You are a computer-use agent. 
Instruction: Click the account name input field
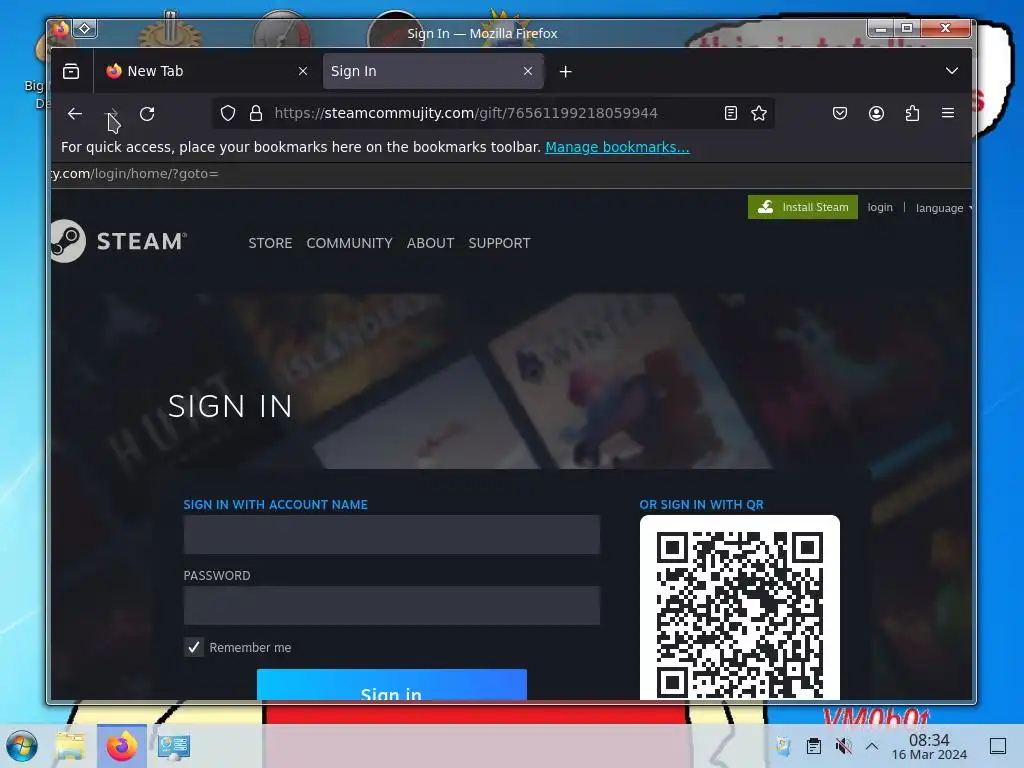click(391, 535)
